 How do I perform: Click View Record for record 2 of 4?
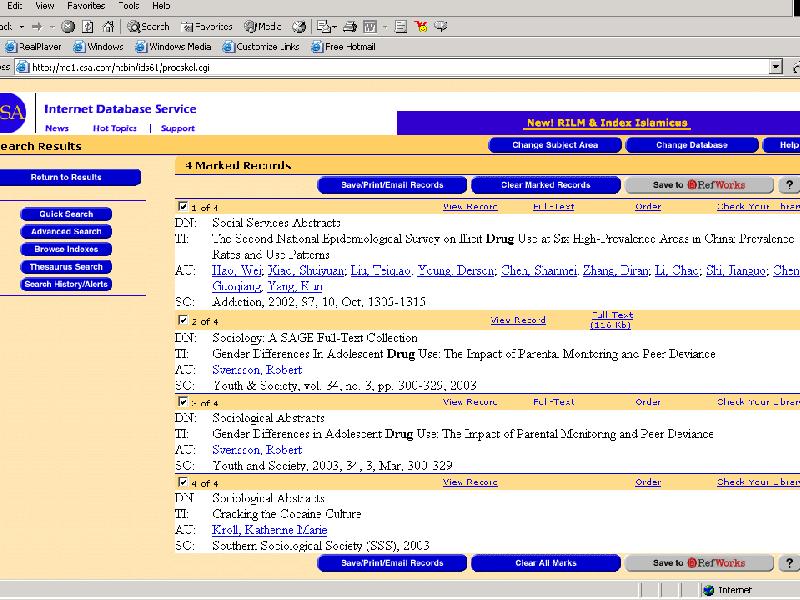[x=518, y=320]
